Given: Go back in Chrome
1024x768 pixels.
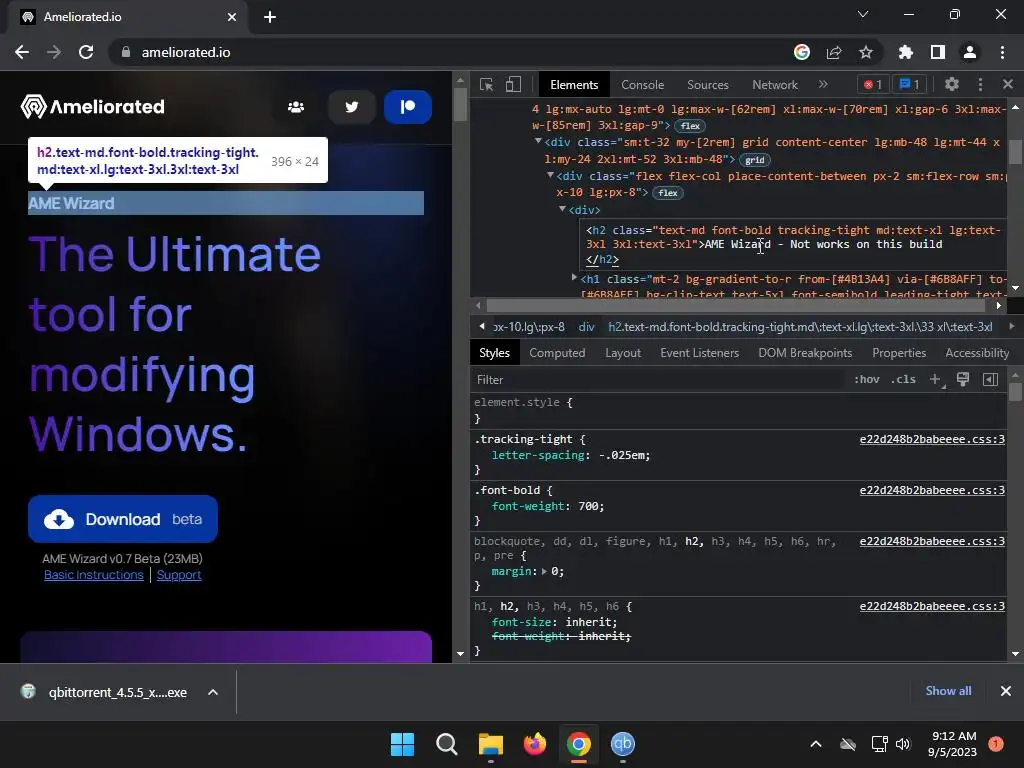Looking at the screenshot, I should pos(22,52).
